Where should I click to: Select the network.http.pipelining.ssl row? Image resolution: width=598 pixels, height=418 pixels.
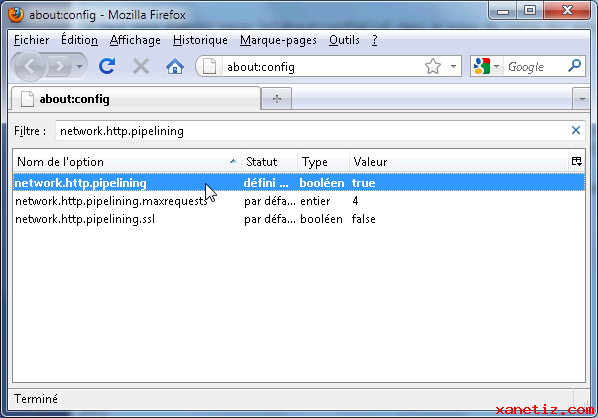(x=299, y=219)
